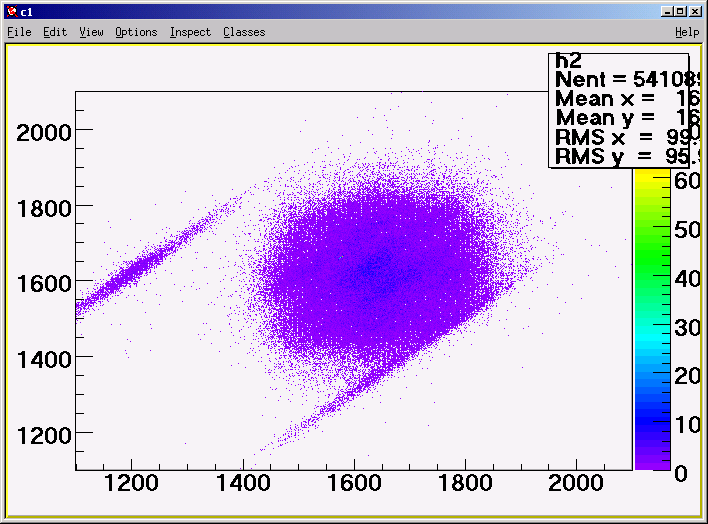This screenshot has width=708, height=524.
Task: Click y-axis label 1200
Action: click(x=44, y=436)
